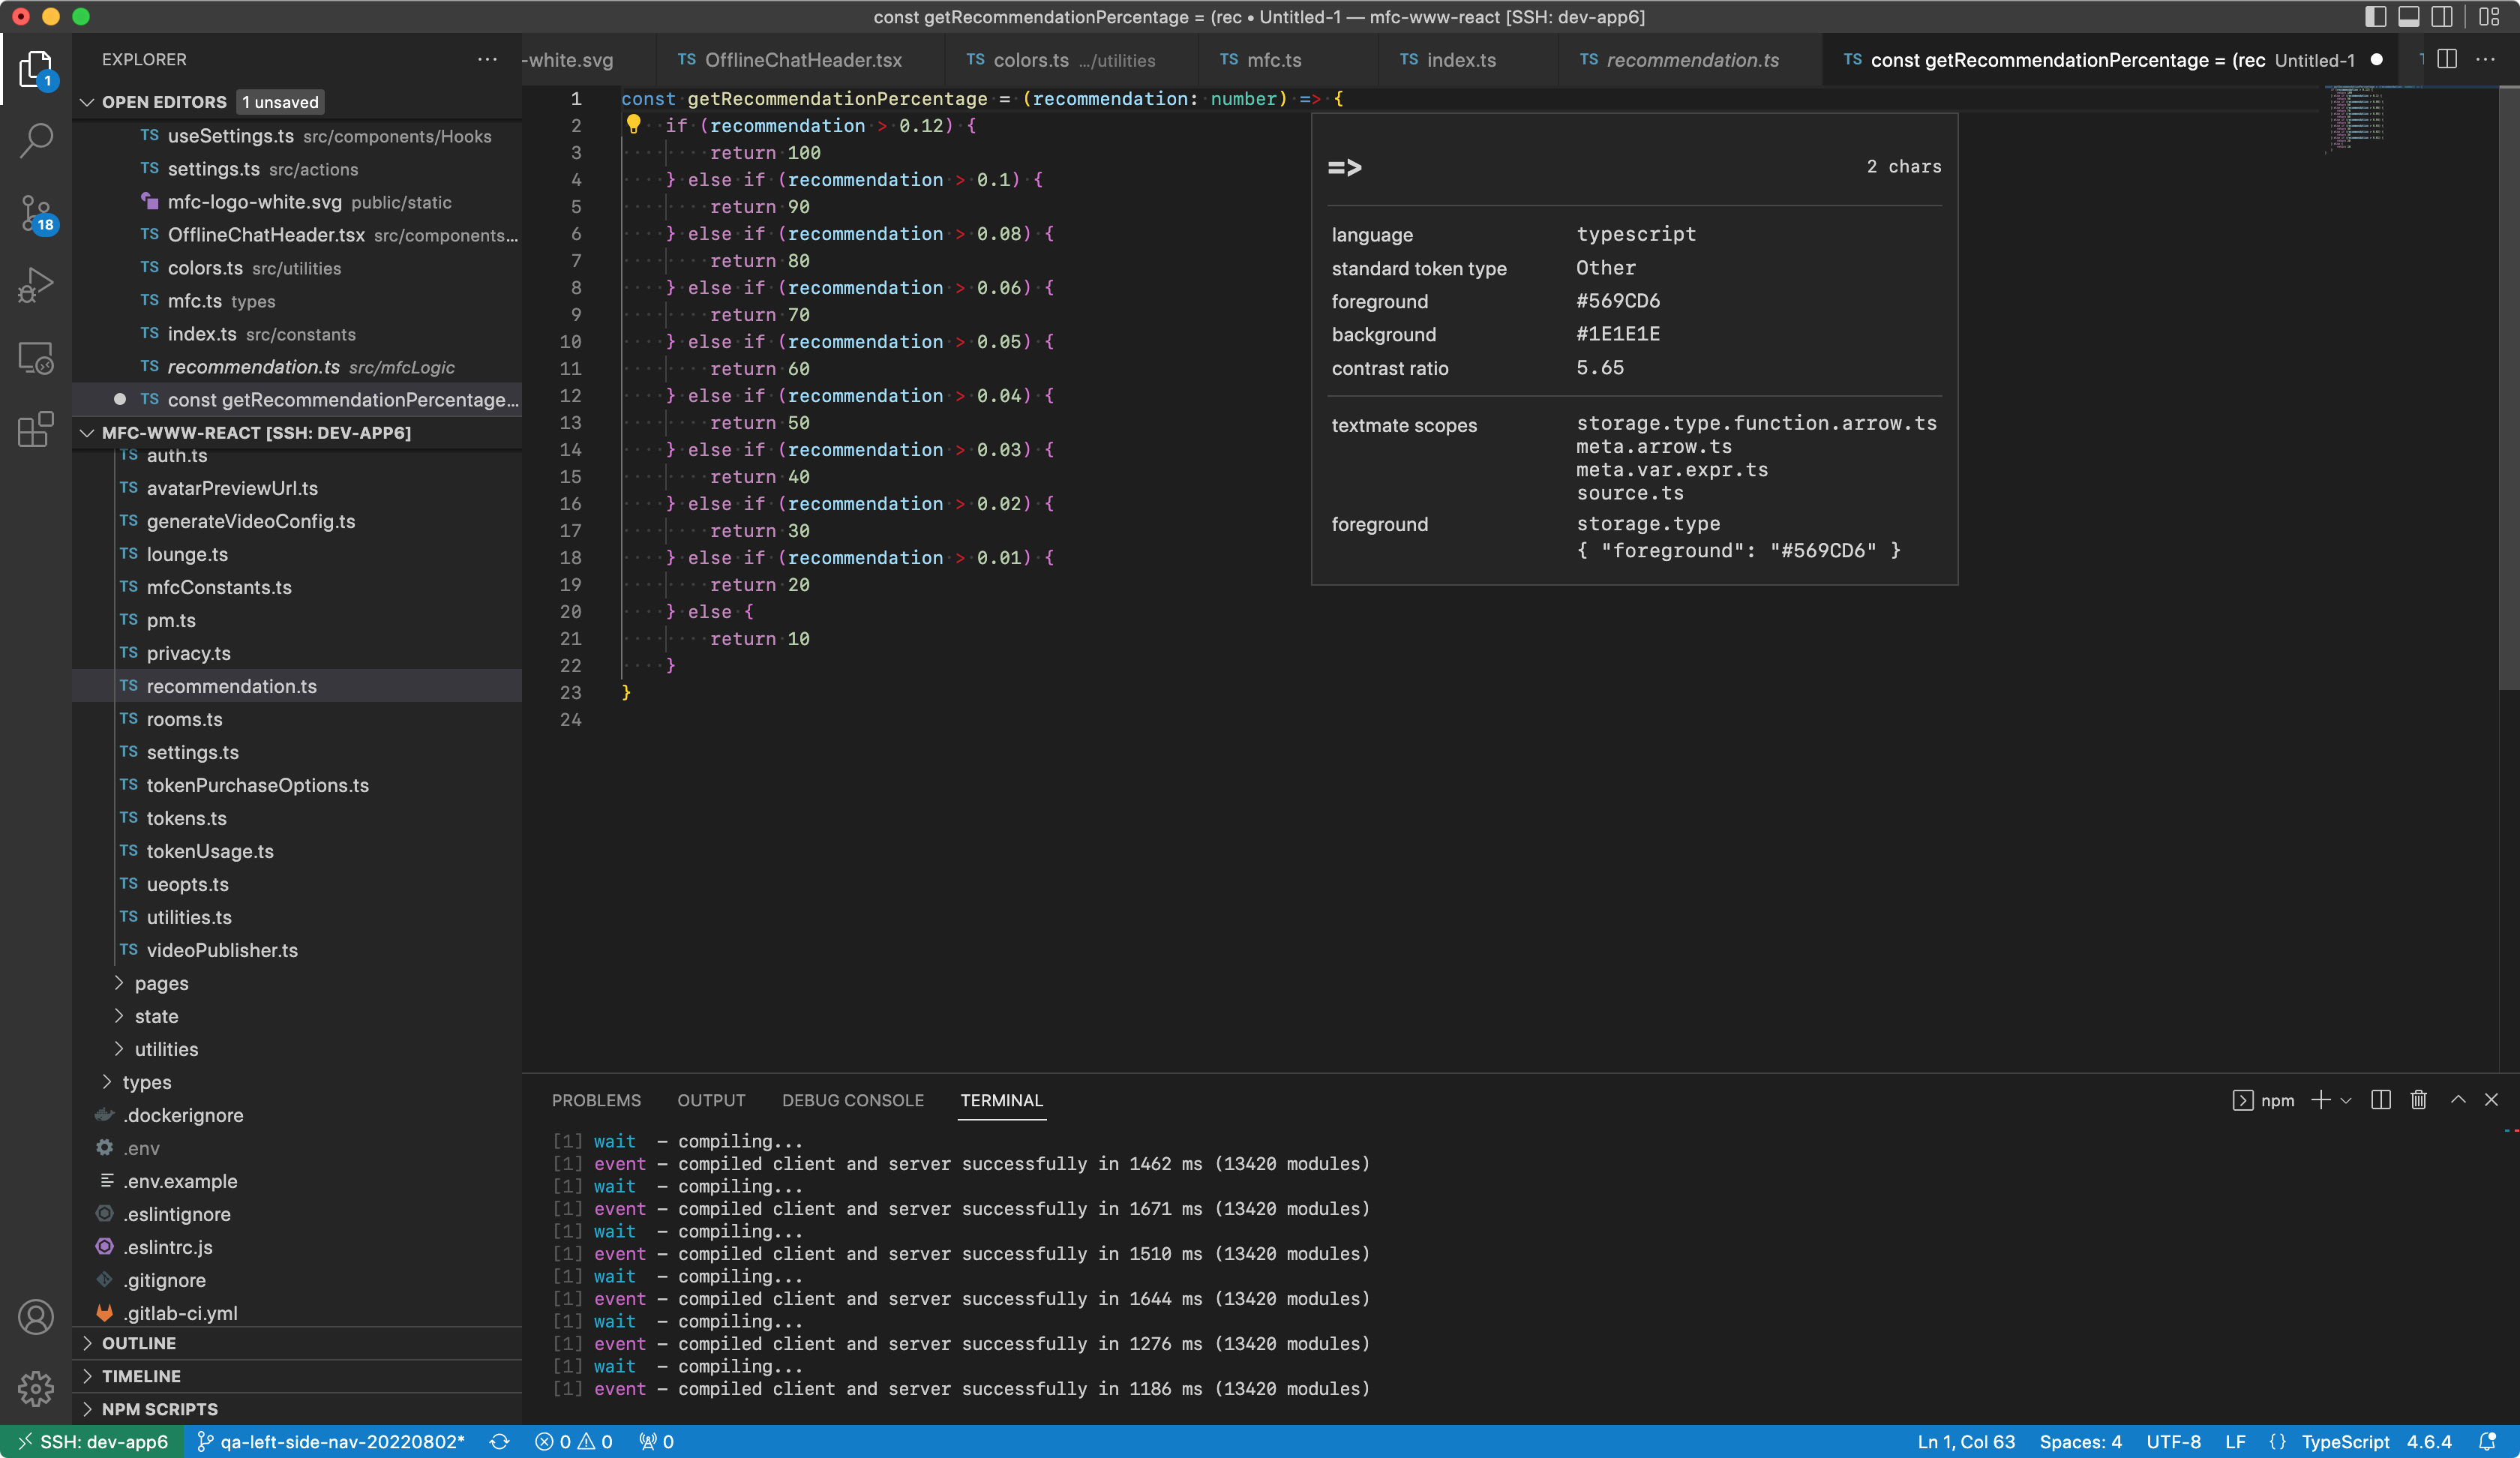Open the Remote Explorer view
2520x1458 pixels.
click(36, 357)
